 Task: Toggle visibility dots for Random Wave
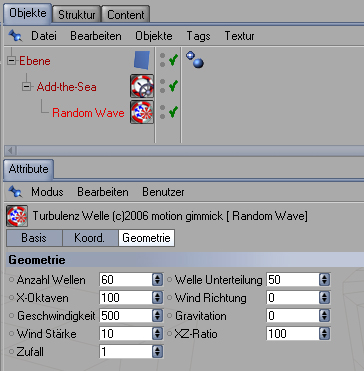pos(162,112)
